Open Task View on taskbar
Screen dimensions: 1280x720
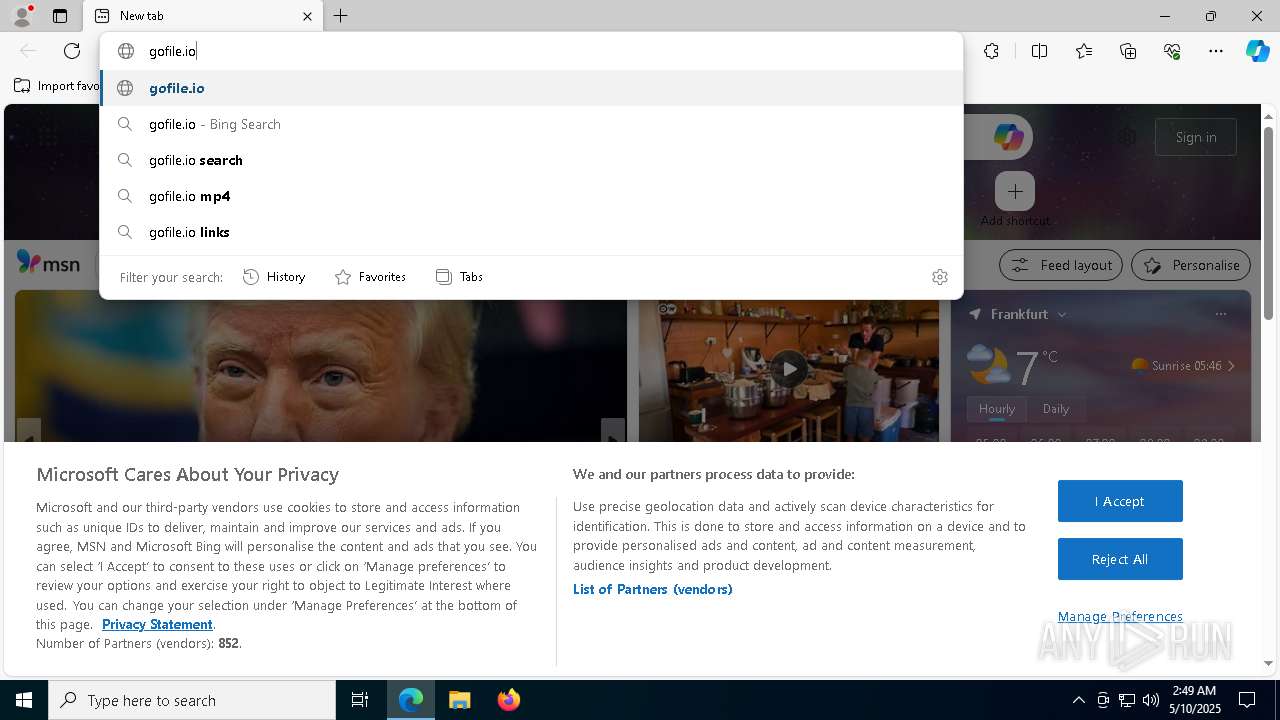pos(360,700)
